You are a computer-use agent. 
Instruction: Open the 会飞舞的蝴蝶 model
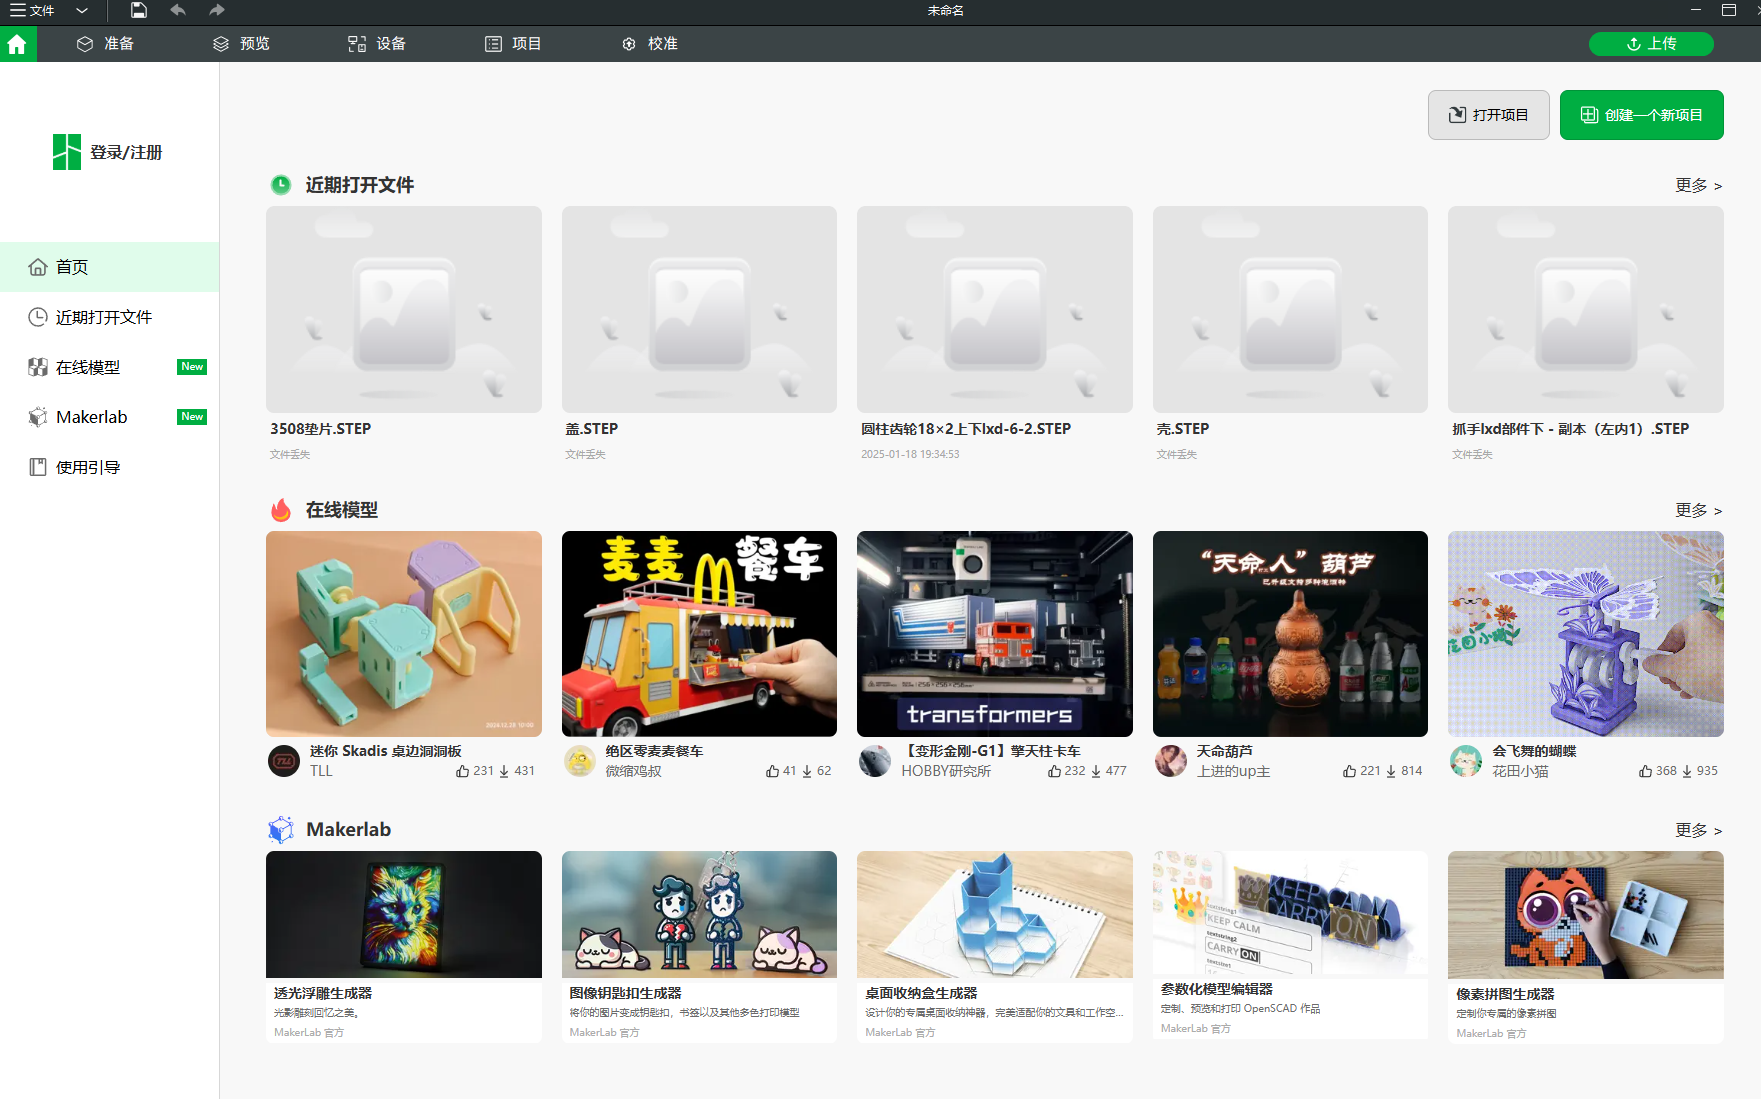click(x=1586, y=634)
